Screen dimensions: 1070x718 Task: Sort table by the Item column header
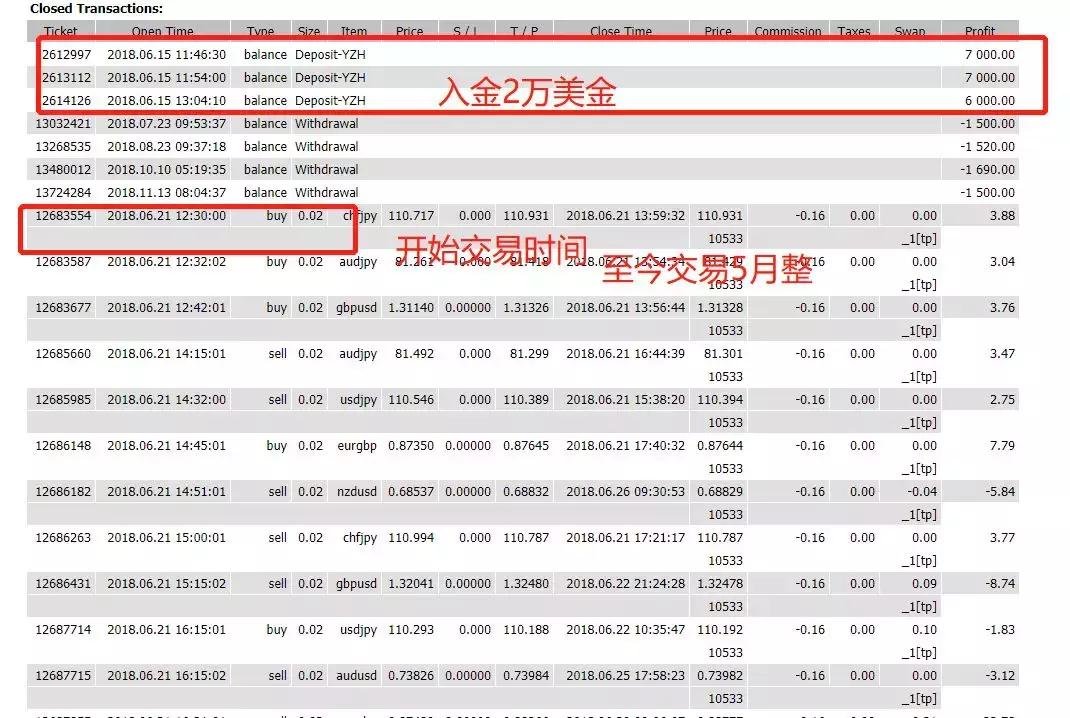[x=354, y=31]
